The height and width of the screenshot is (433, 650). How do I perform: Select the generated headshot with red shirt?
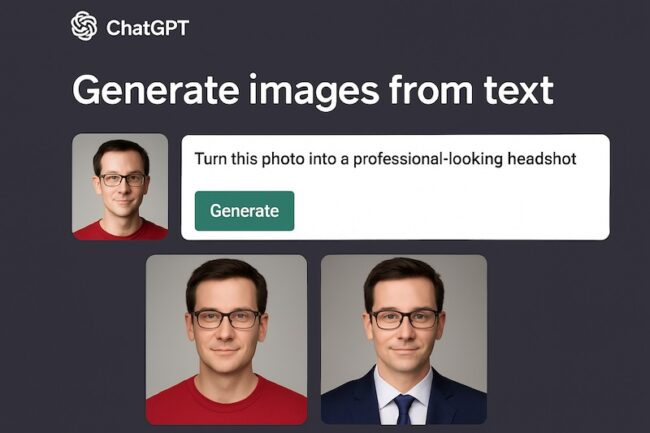227,339
